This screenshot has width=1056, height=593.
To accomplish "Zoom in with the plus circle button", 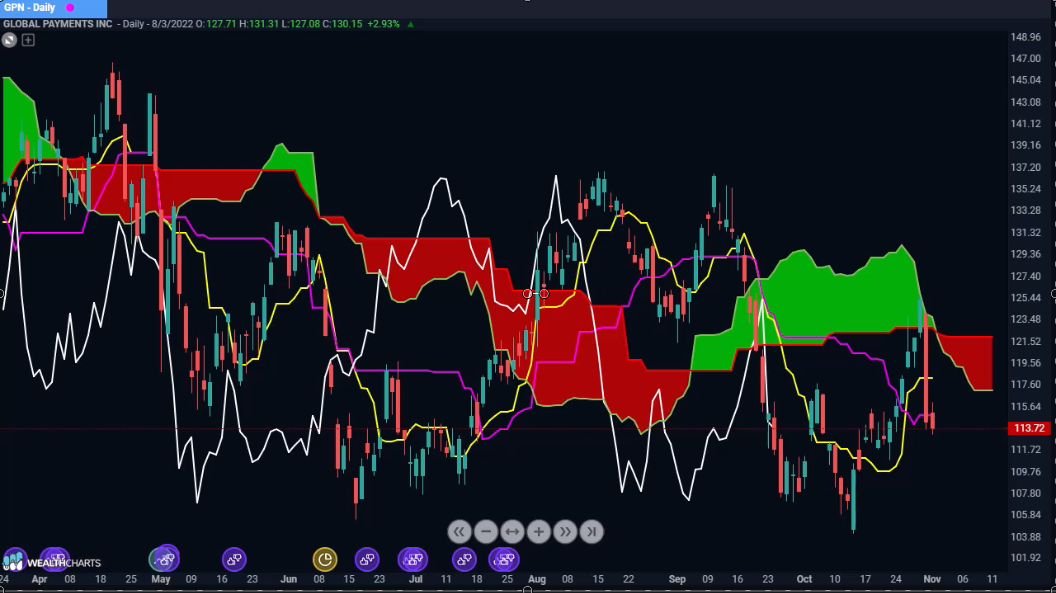I will (x=539, y=532).
